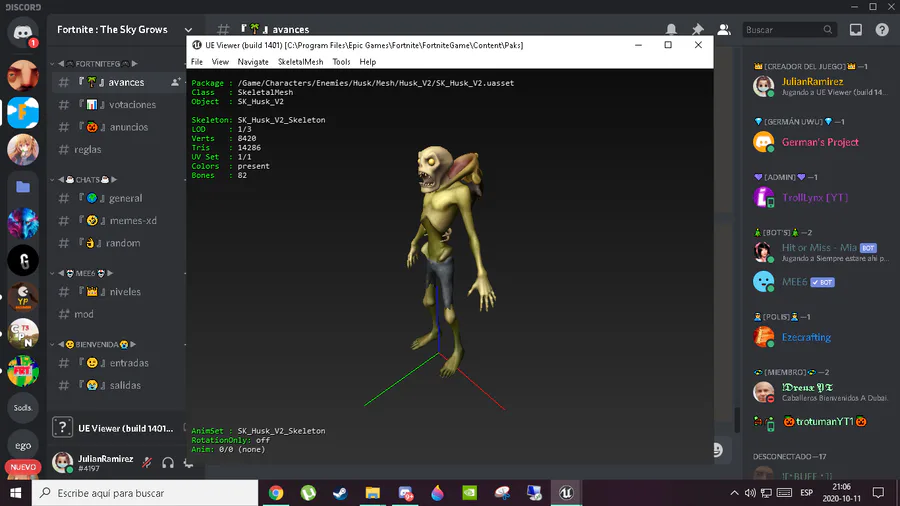Open the reglas channel
The image size is (900, 506).
118,149
